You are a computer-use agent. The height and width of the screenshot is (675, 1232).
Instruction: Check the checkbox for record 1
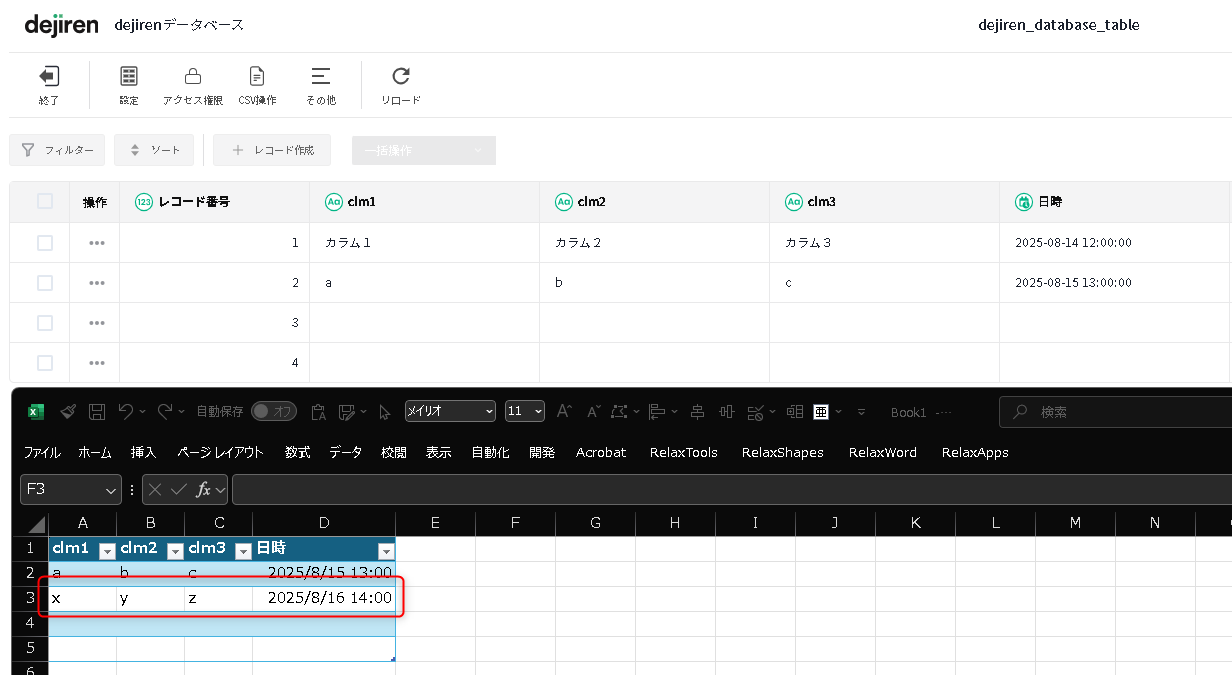point(45,243)
